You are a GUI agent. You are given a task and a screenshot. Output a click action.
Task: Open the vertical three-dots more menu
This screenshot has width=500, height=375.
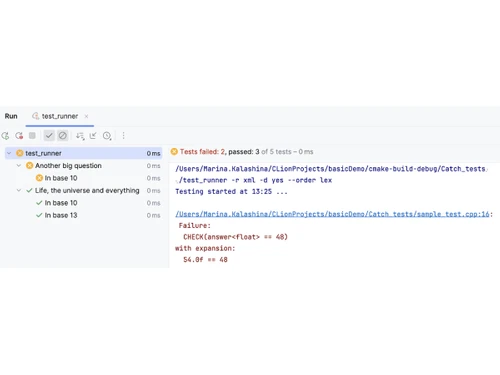point(123,135)
